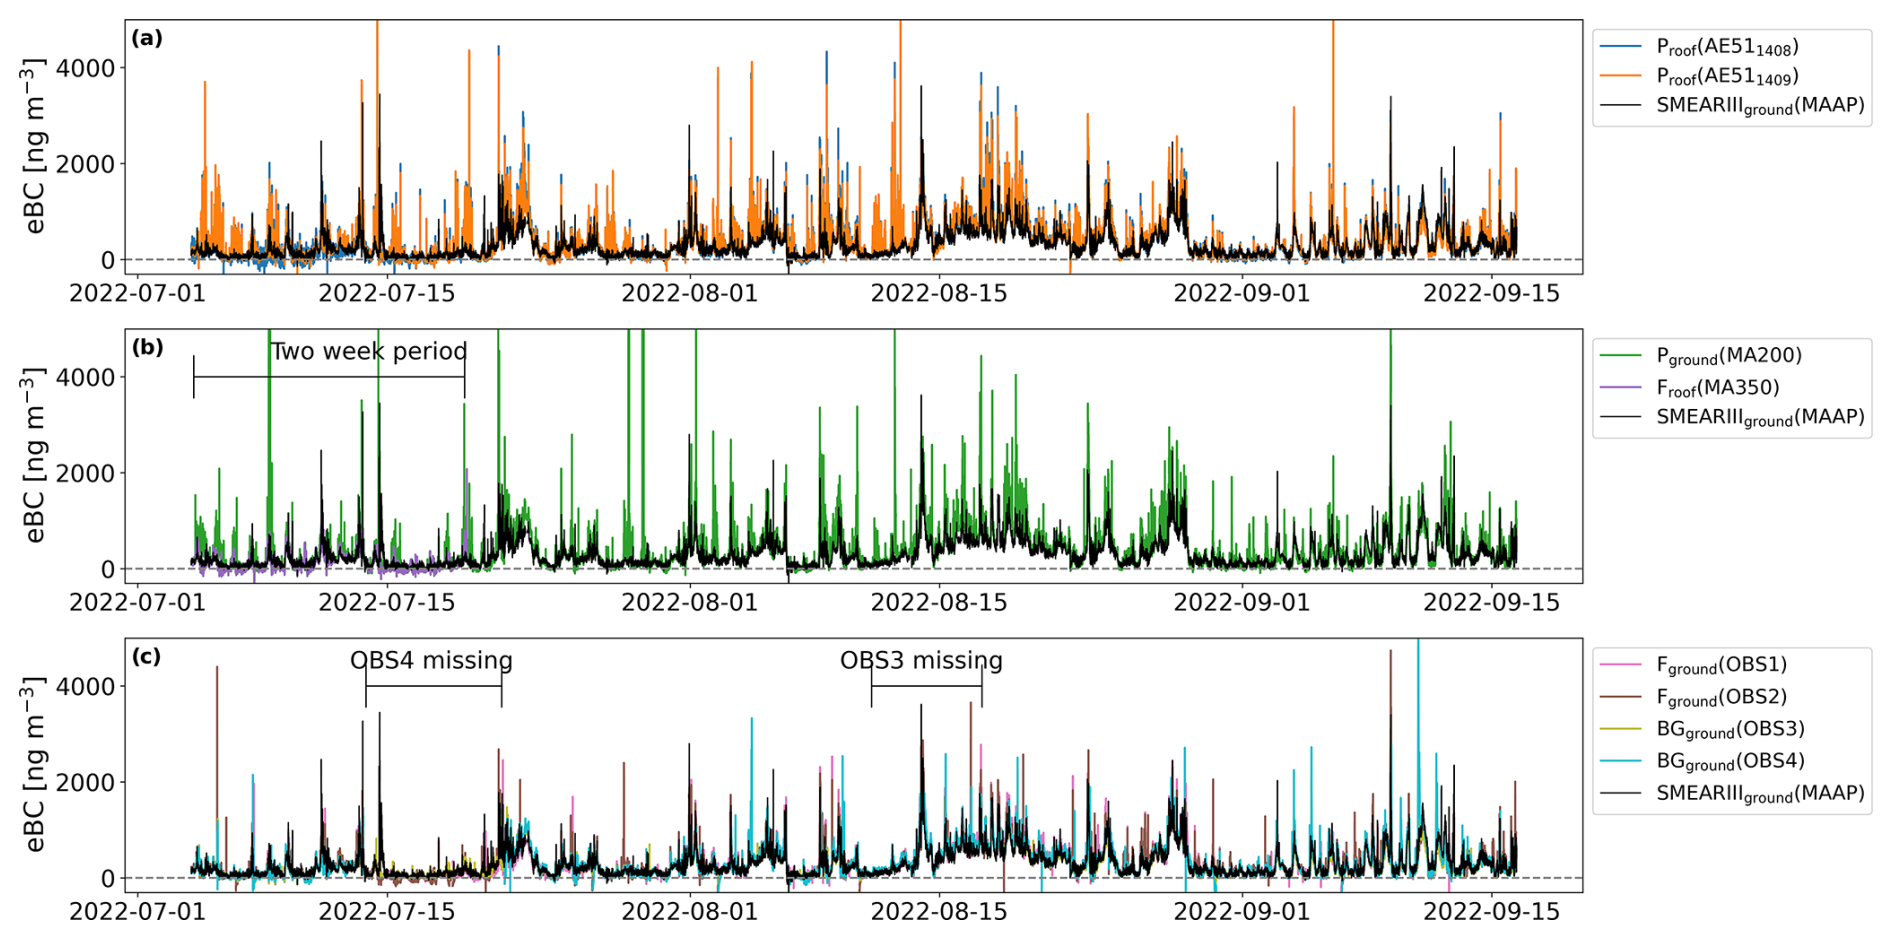Click the 'Two week period' annotation text
The height and width of the screenshot is (939, 1892).
click(369, 352)
